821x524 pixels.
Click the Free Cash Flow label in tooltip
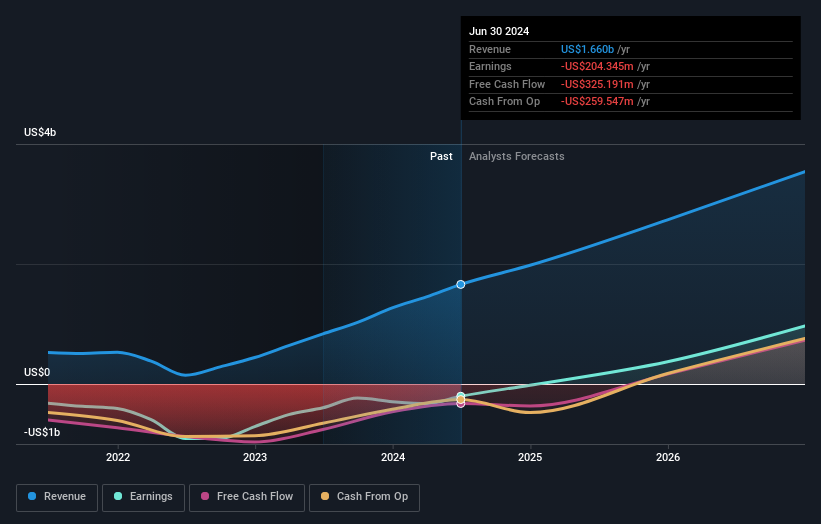point(507,84)
